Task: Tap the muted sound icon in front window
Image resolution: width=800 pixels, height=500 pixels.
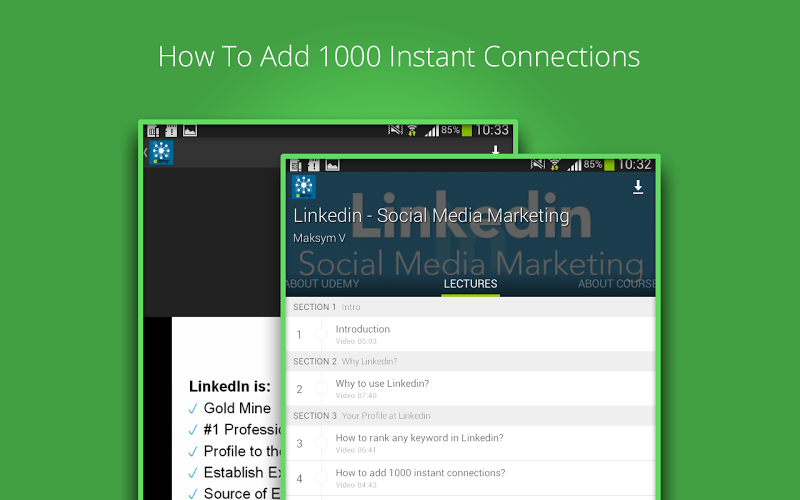Action: [x=537, y=164]
